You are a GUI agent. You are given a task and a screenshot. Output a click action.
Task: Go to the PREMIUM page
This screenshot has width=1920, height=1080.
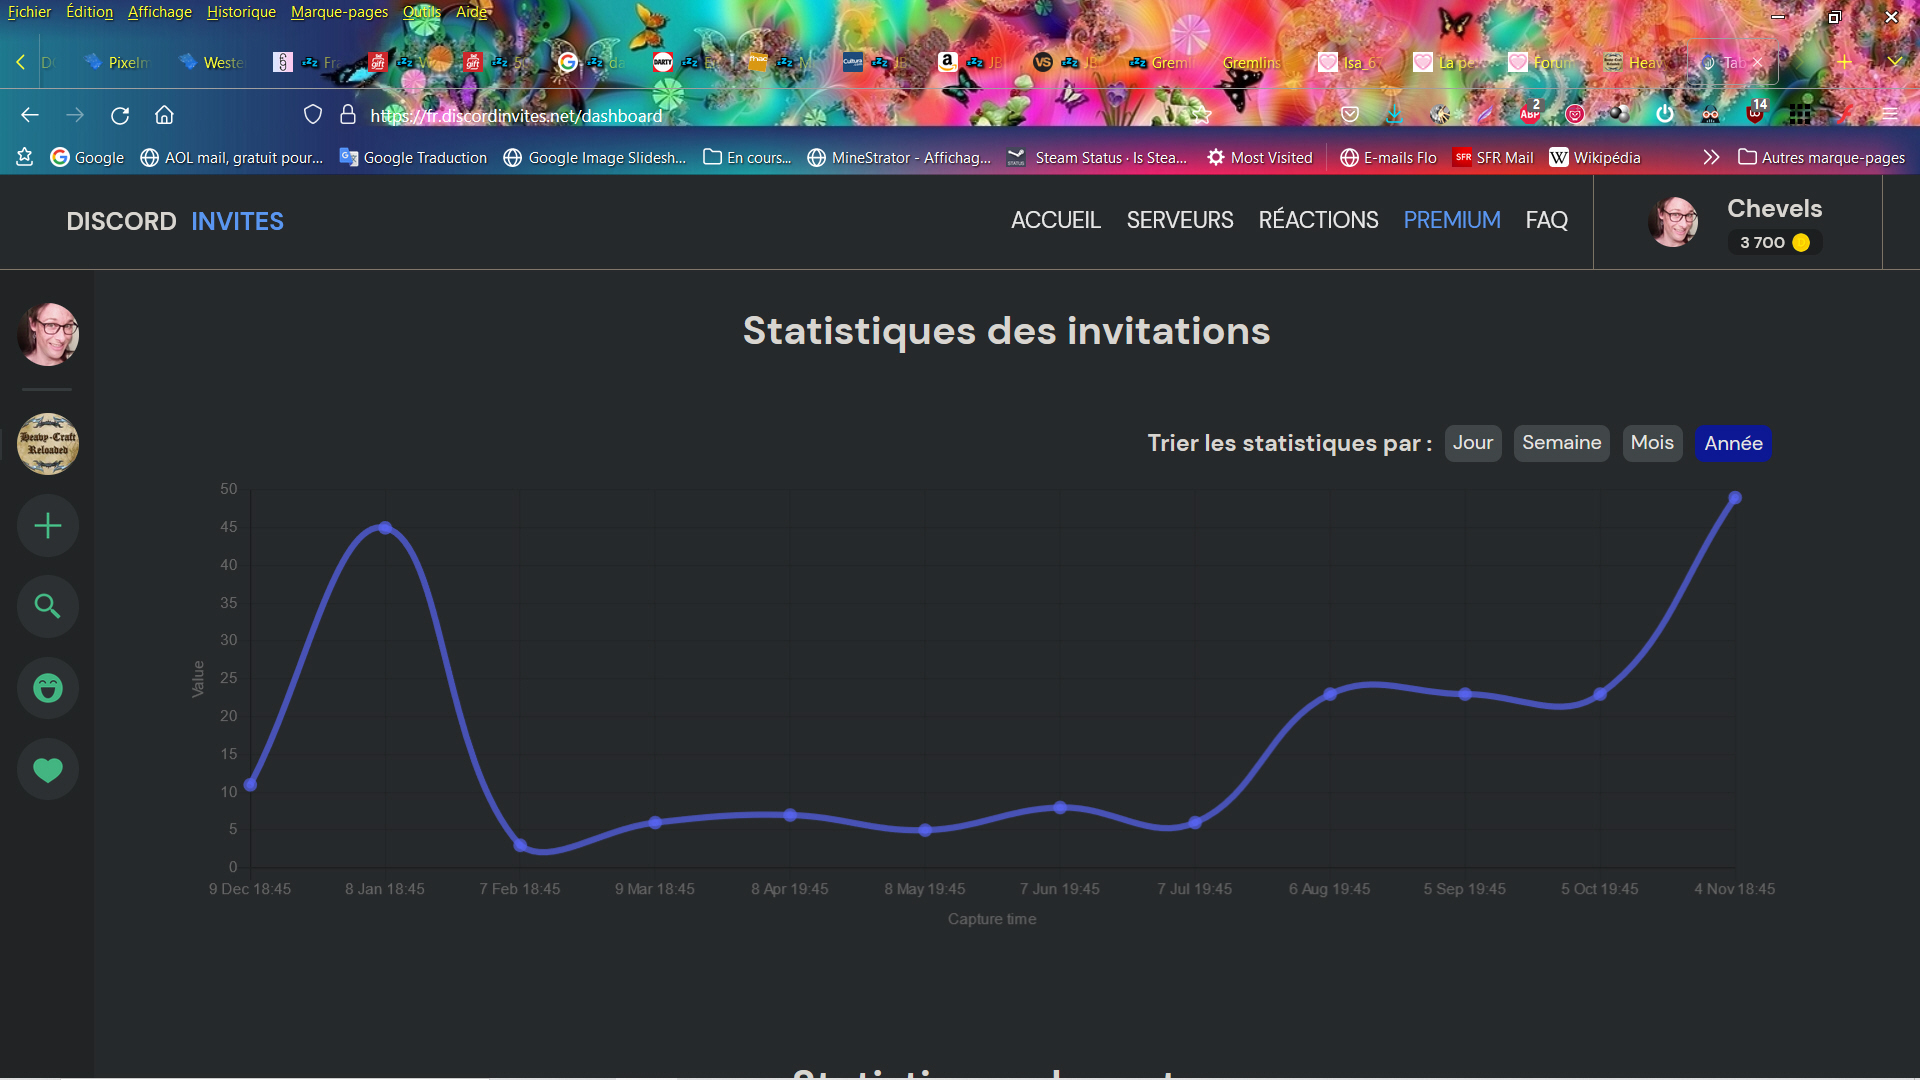point(1451,220)
